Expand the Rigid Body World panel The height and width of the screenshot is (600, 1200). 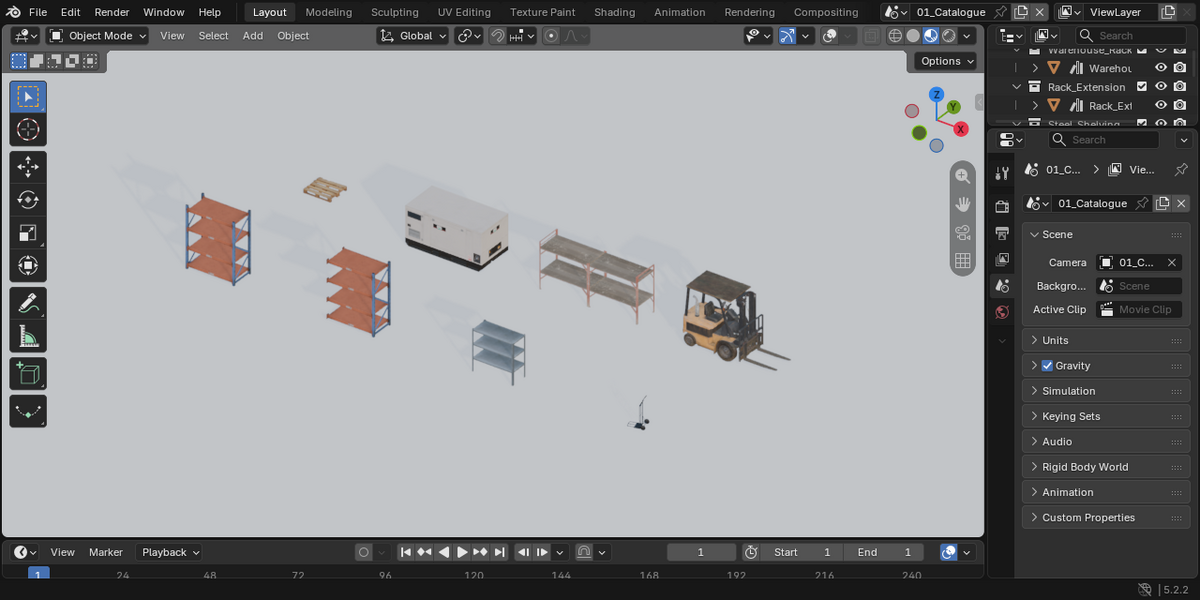(x=1105, y=467)
